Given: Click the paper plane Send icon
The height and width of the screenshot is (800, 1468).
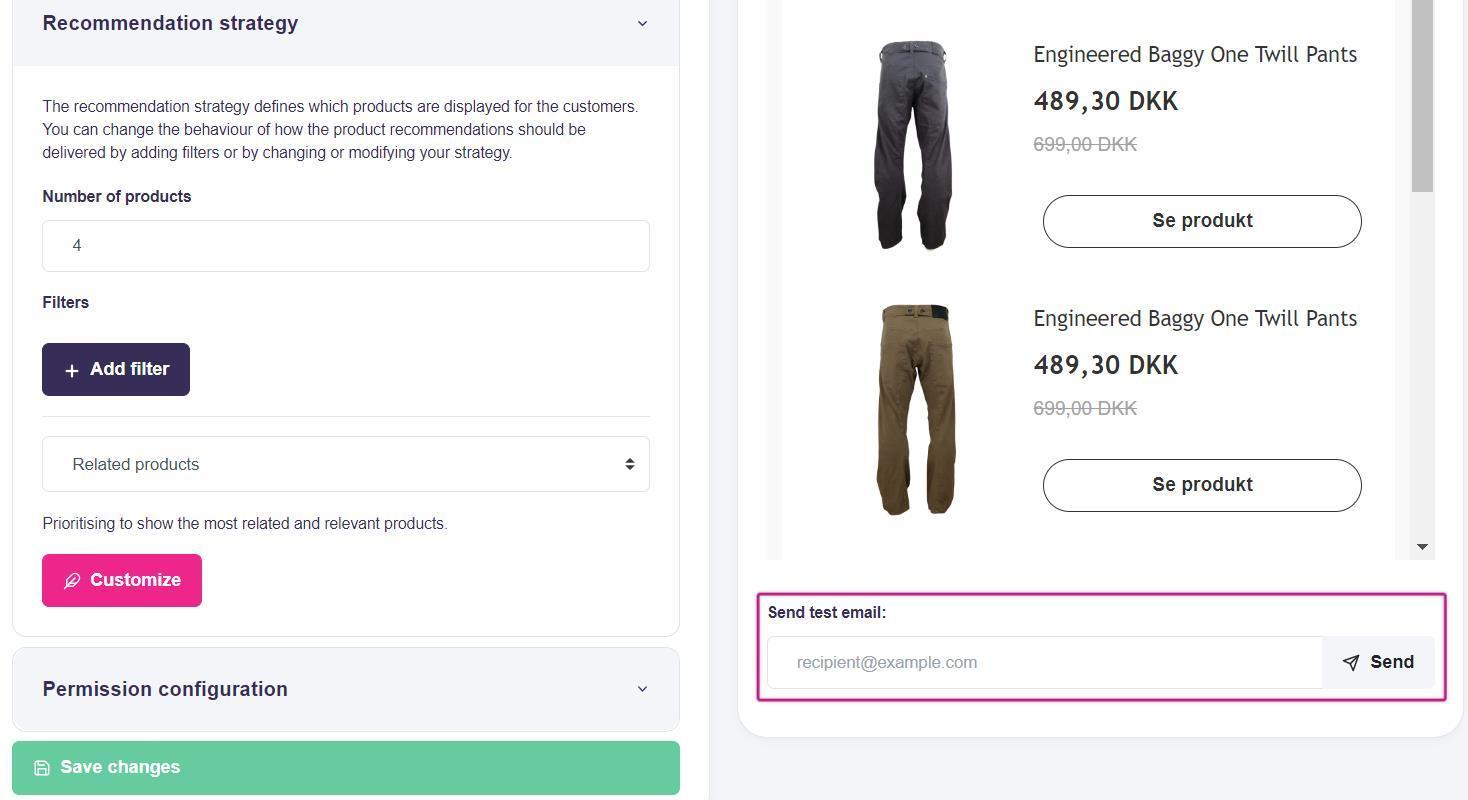Looking at the screenshot, I should (x=1351, y=663).
